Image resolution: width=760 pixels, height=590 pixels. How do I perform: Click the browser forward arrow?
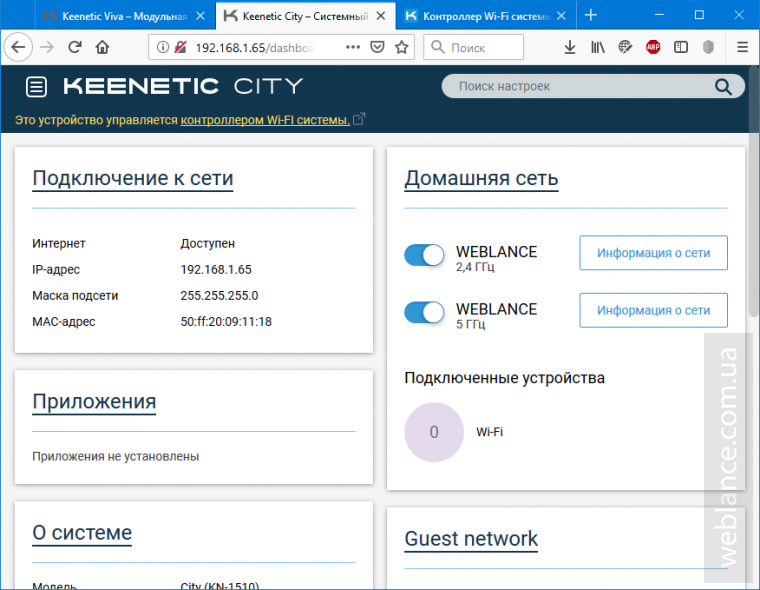click(47, 47)
